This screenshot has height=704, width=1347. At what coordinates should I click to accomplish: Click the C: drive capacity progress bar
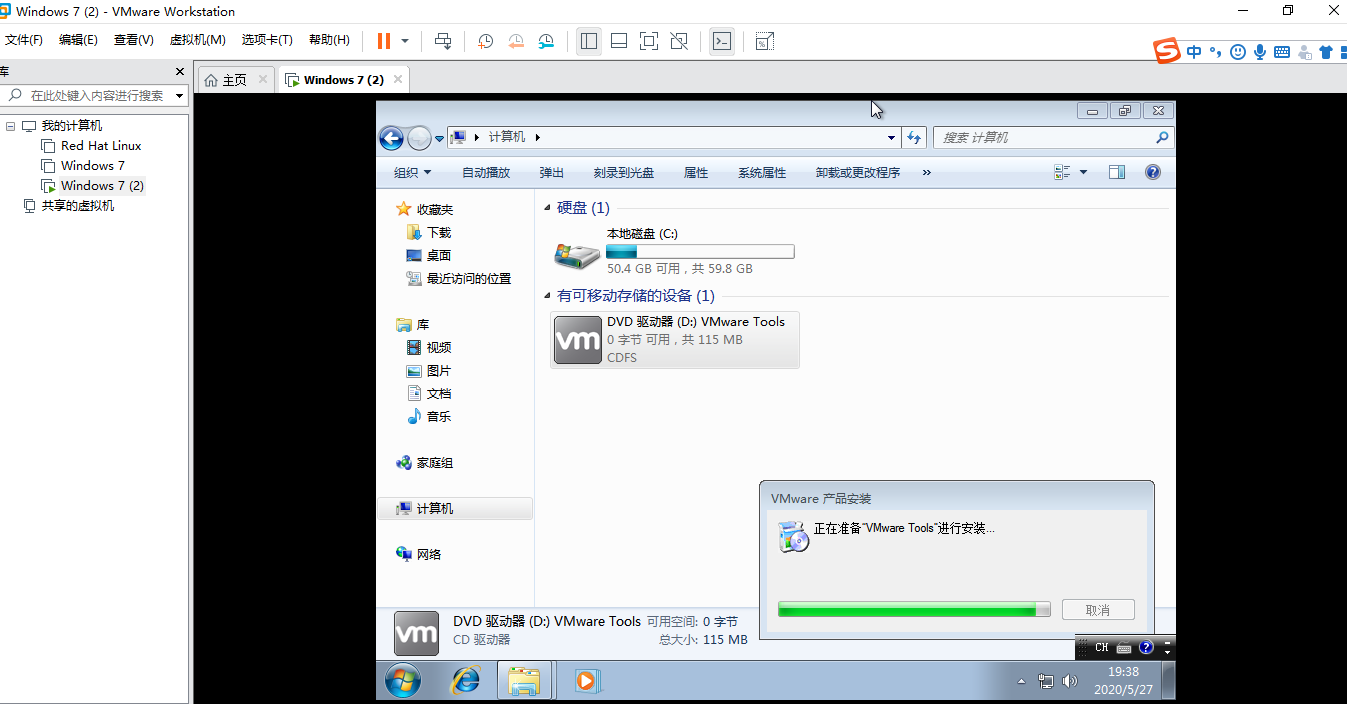point(700,251)
